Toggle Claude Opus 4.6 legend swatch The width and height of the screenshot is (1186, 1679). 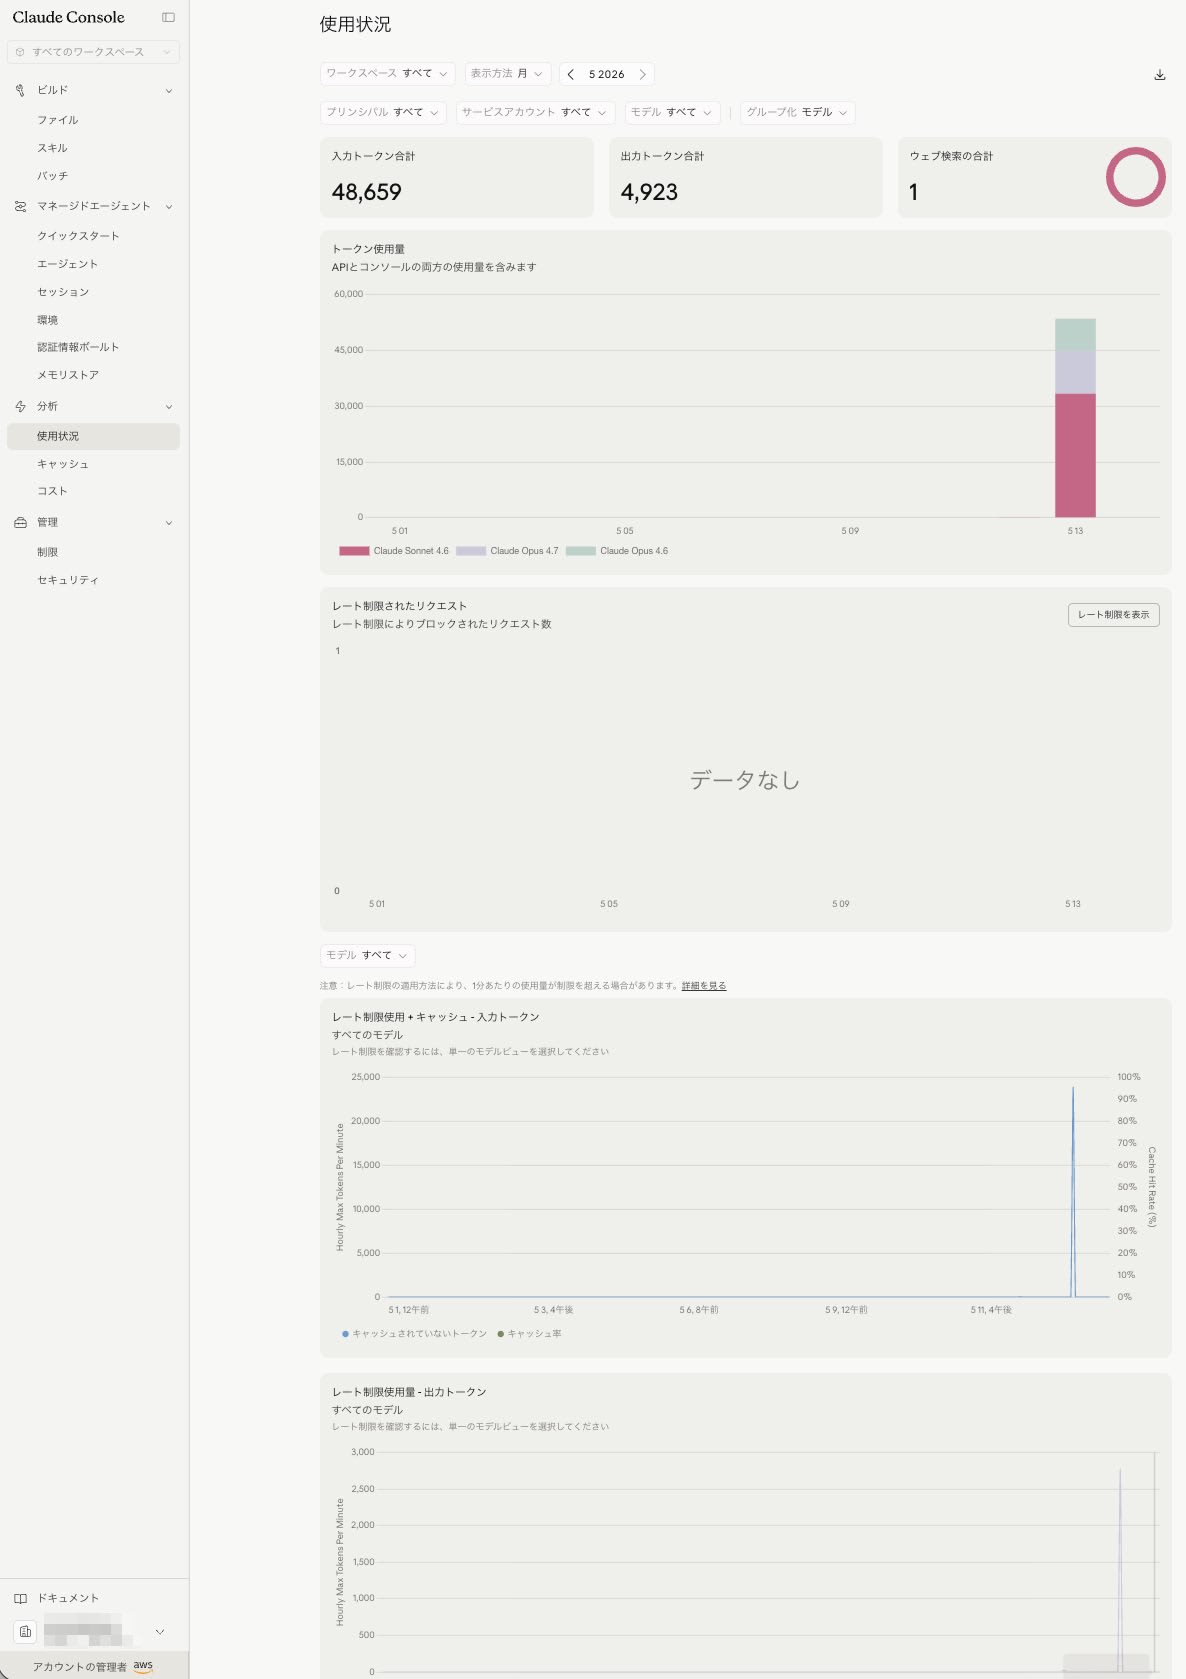(x=581, y=551)
